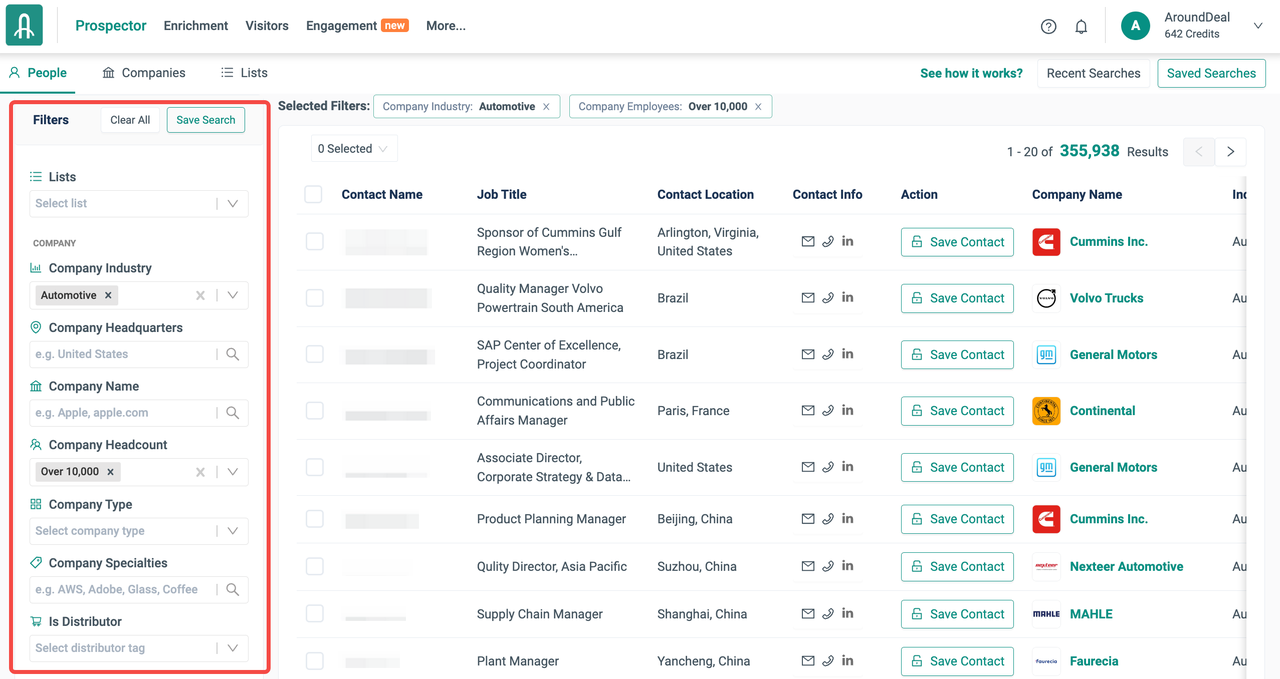Open the 0 Selected dropdown
1280x679 pixels.
click(x=354, y=149)
